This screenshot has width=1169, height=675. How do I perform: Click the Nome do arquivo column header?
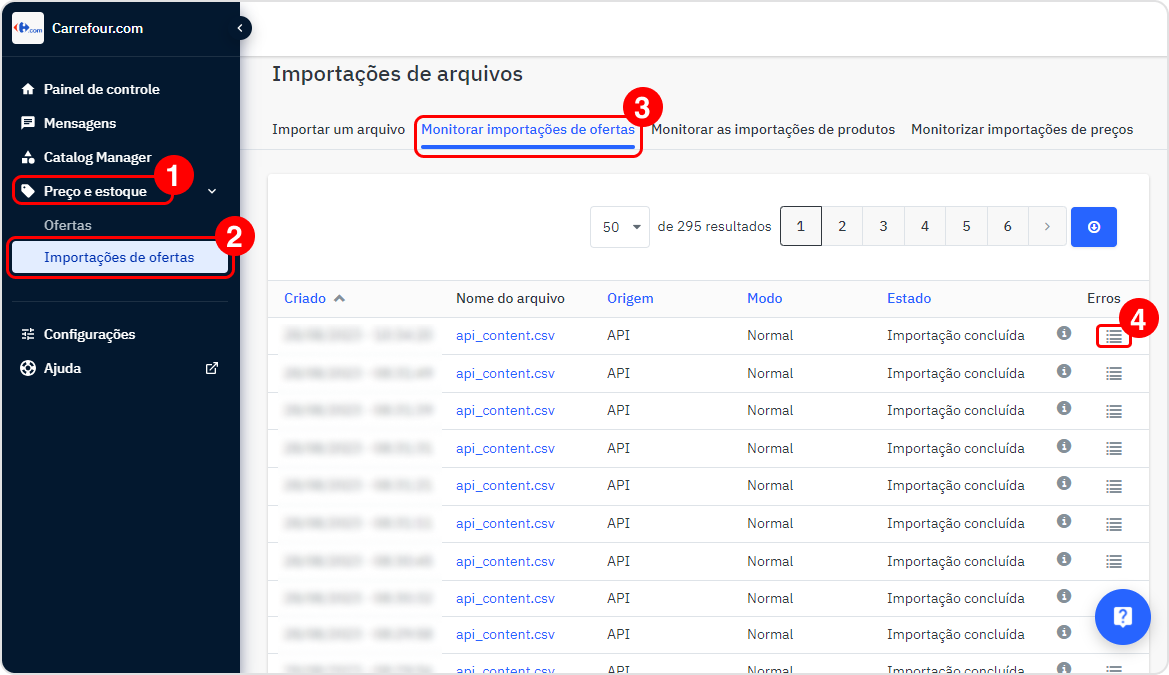tap(510, 298)
